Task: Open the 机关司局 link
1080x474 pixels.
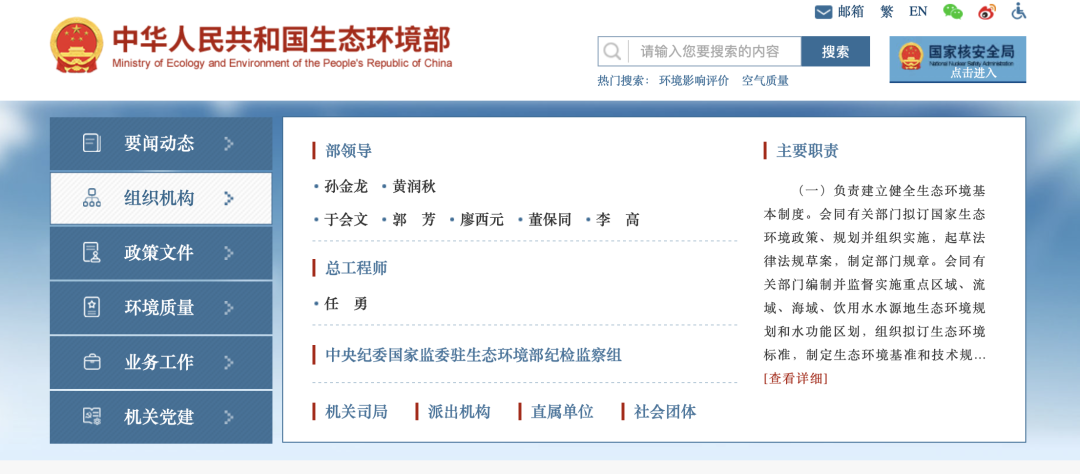Action: 356,412
